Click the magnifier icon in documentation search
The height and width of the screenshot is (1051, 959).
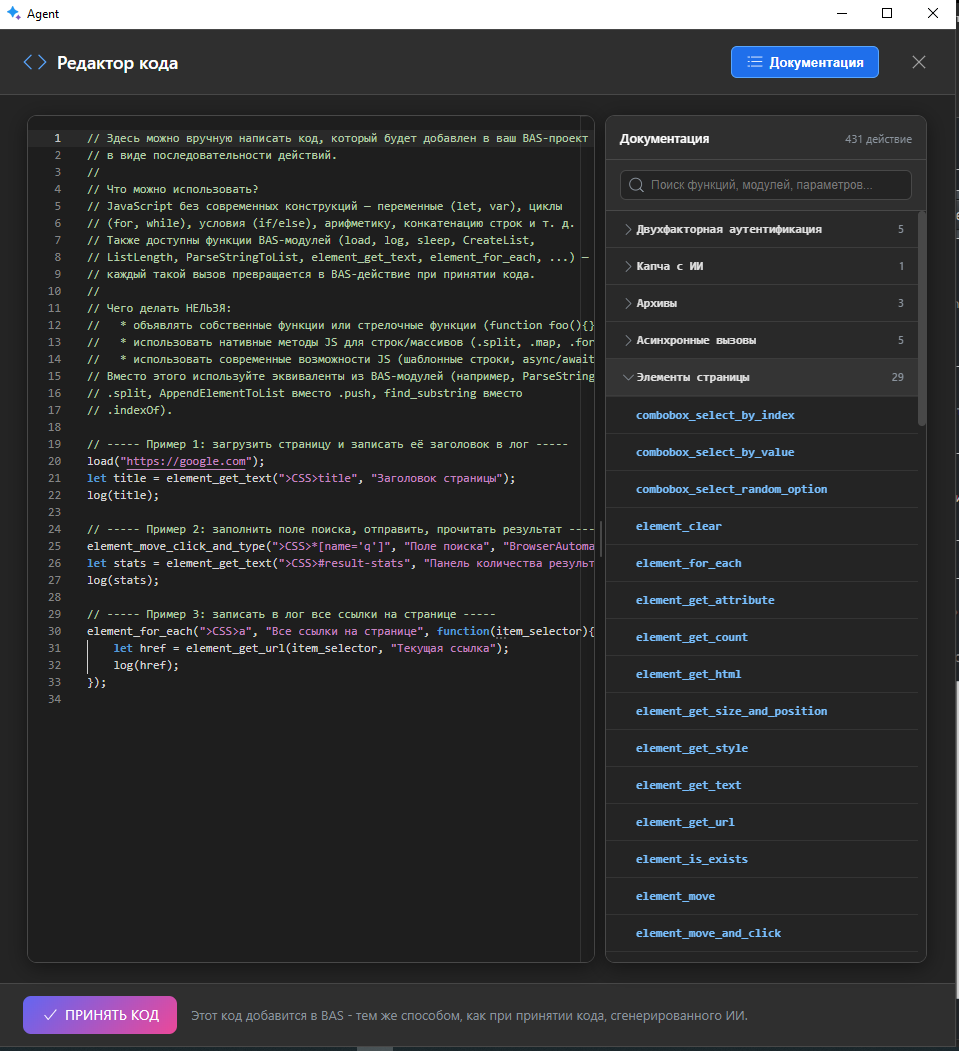pos(636,185)
